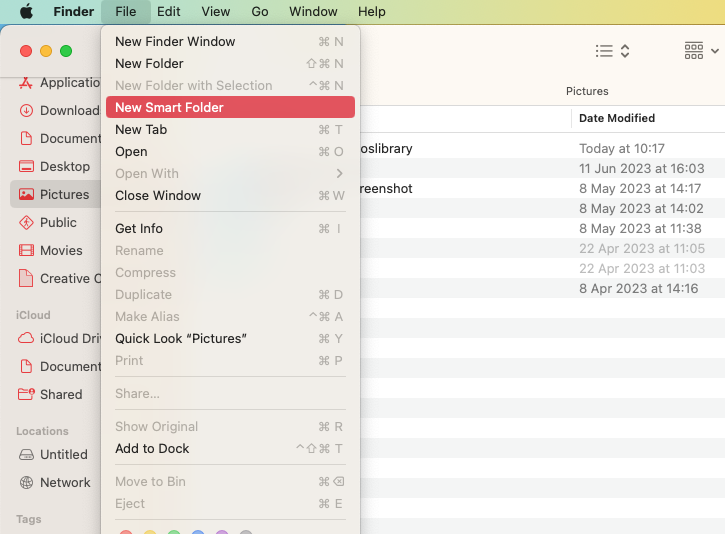Select the row dated 8 May 2023 at 11:38
Viewport: 725px width, 534px height.
click(543, 228)
